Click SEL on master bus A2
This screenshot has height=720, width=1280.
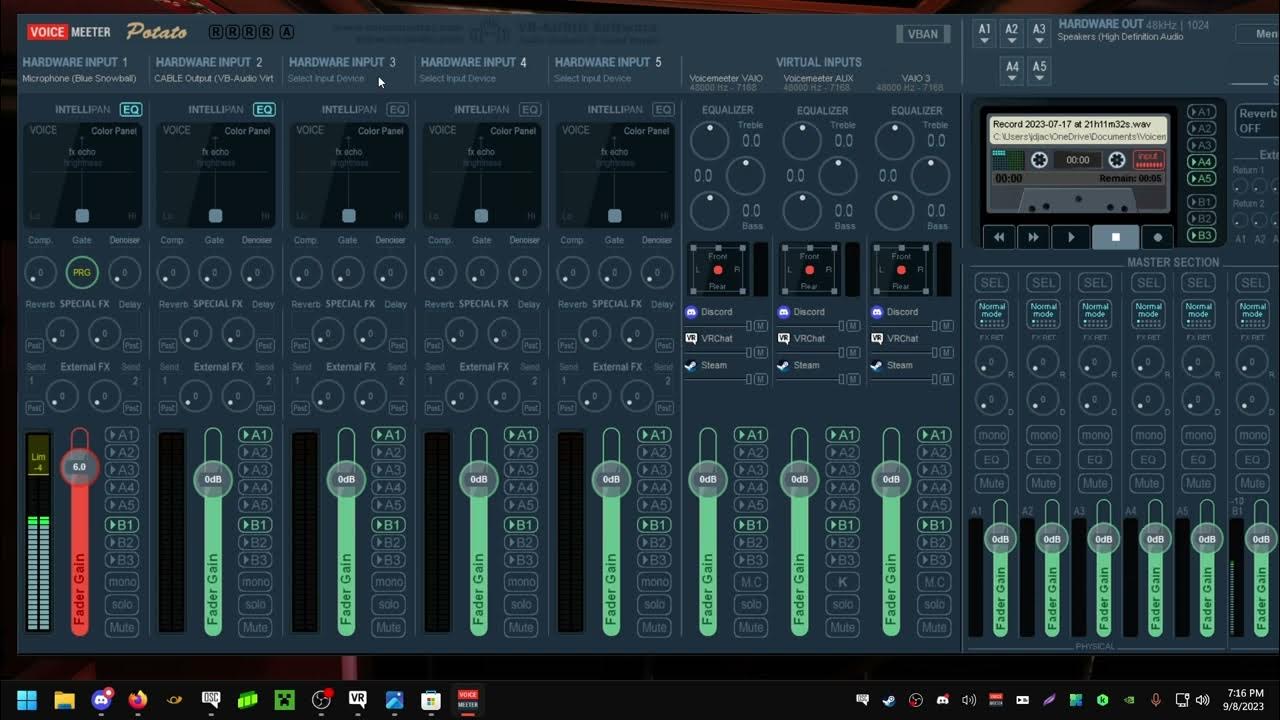1043,283
